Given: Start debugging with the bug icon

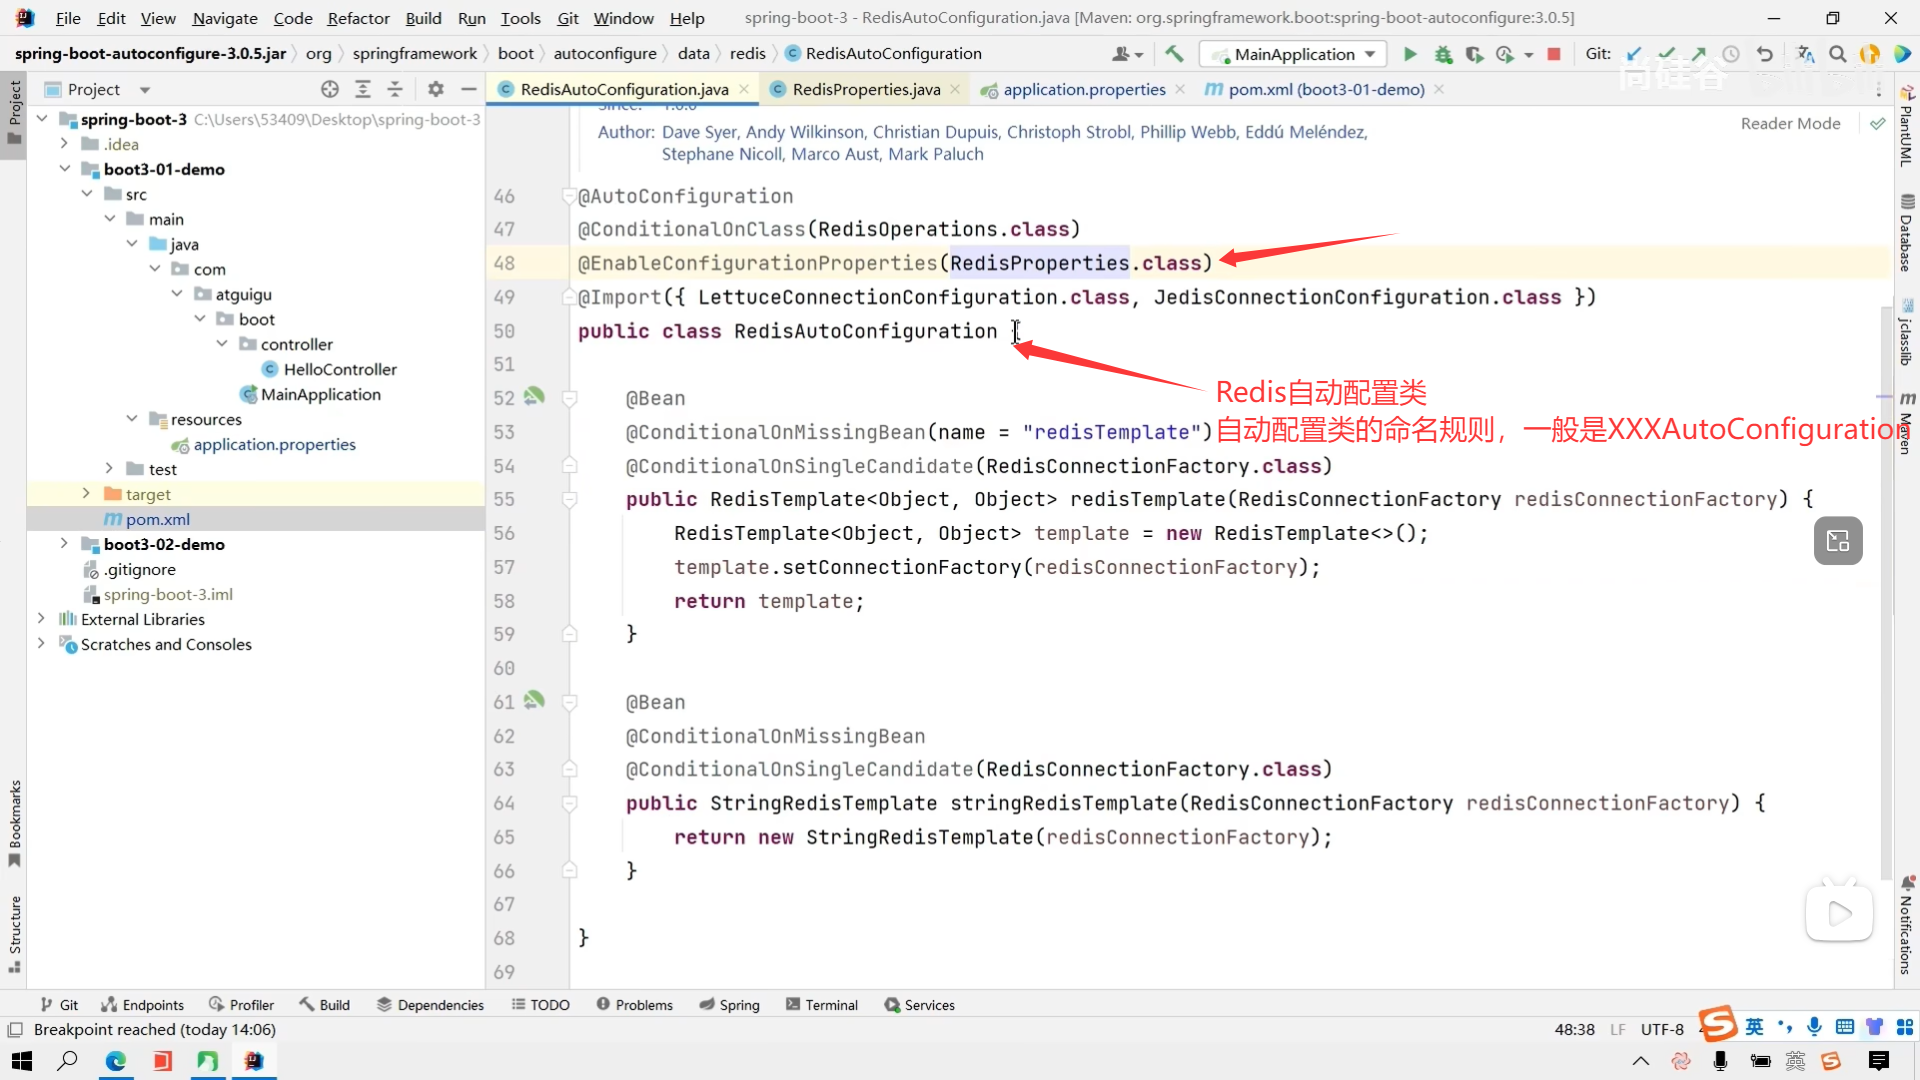Looking at the screenshot, I should coord(1443,54).
